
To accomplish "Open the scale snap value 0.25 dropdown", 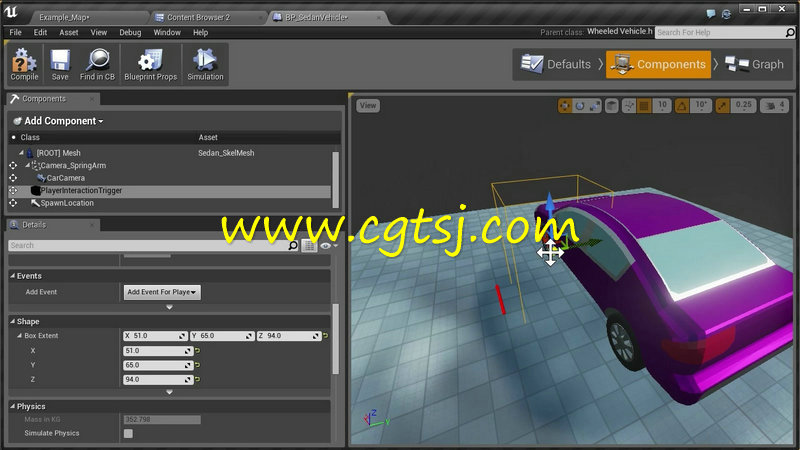I will click(743, 106).
